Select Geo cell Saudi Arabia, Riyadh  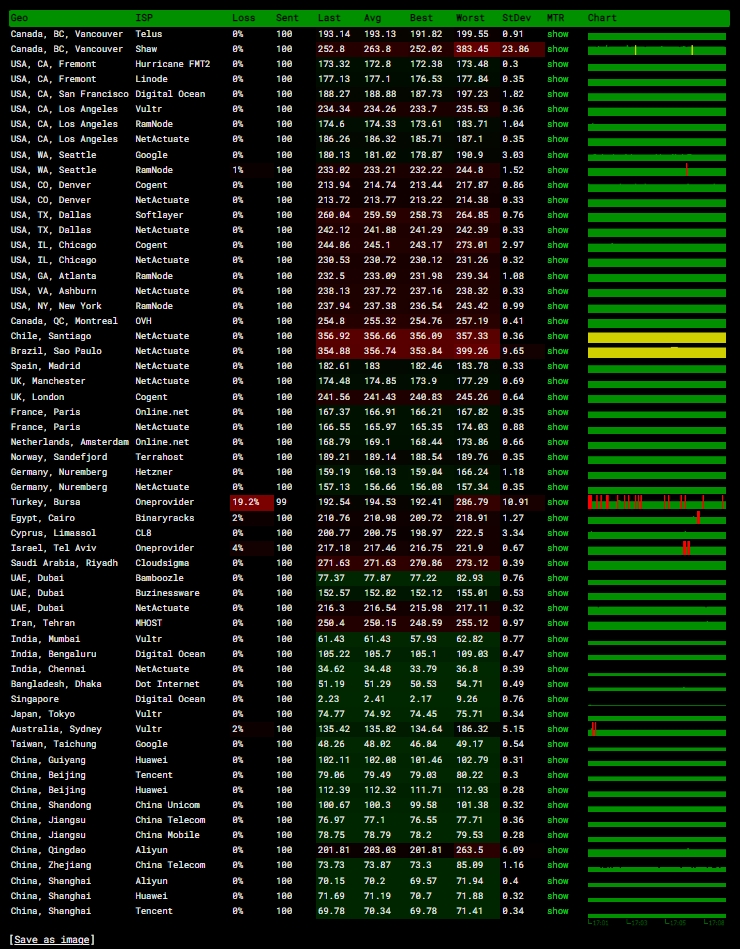[x=64, y=563]
